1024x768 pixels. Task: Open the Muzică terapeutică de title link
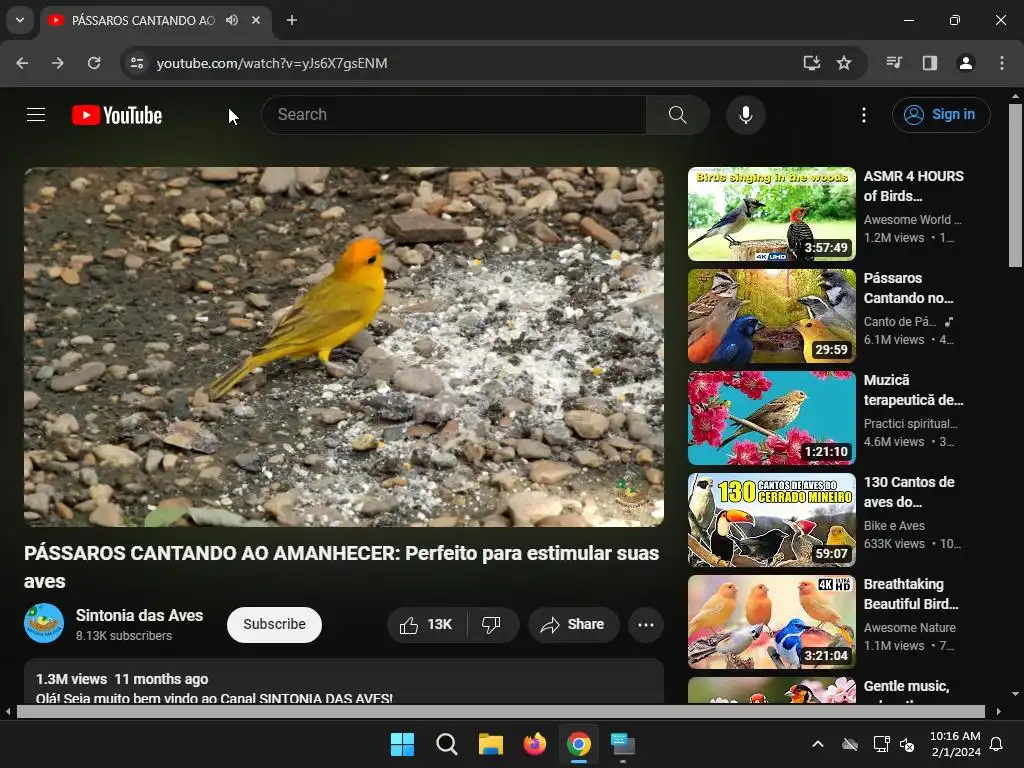914,390
